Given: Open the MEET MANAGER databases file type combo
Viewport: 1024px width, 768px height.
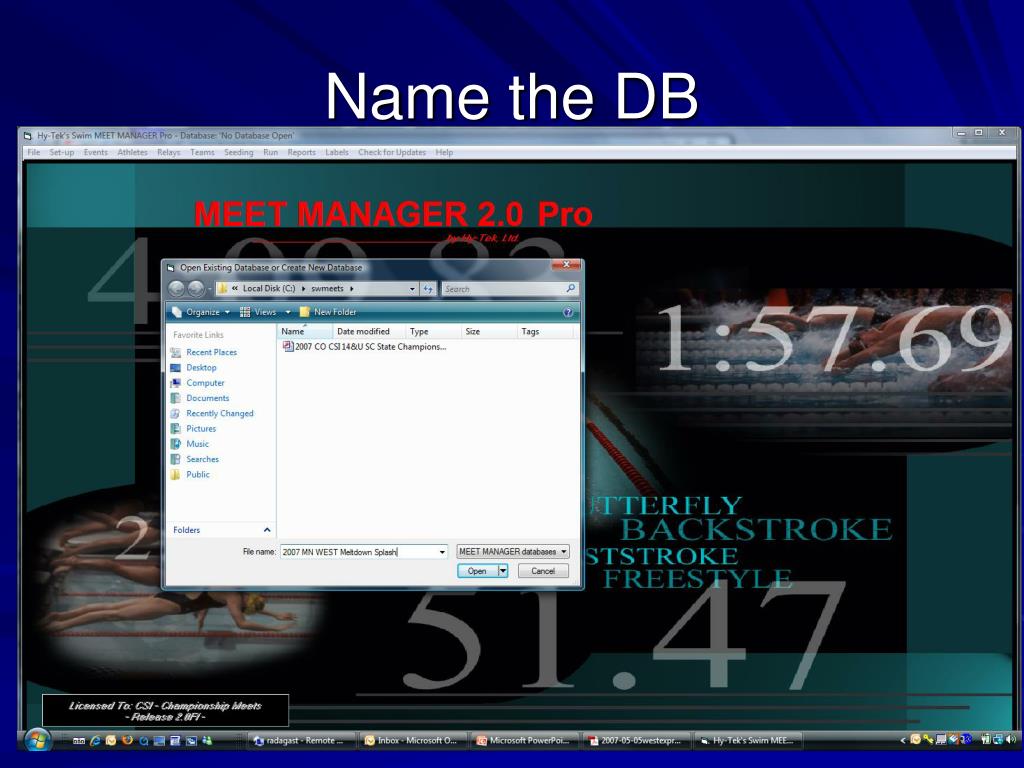Looking at the screenshot, I should [513, 552].
